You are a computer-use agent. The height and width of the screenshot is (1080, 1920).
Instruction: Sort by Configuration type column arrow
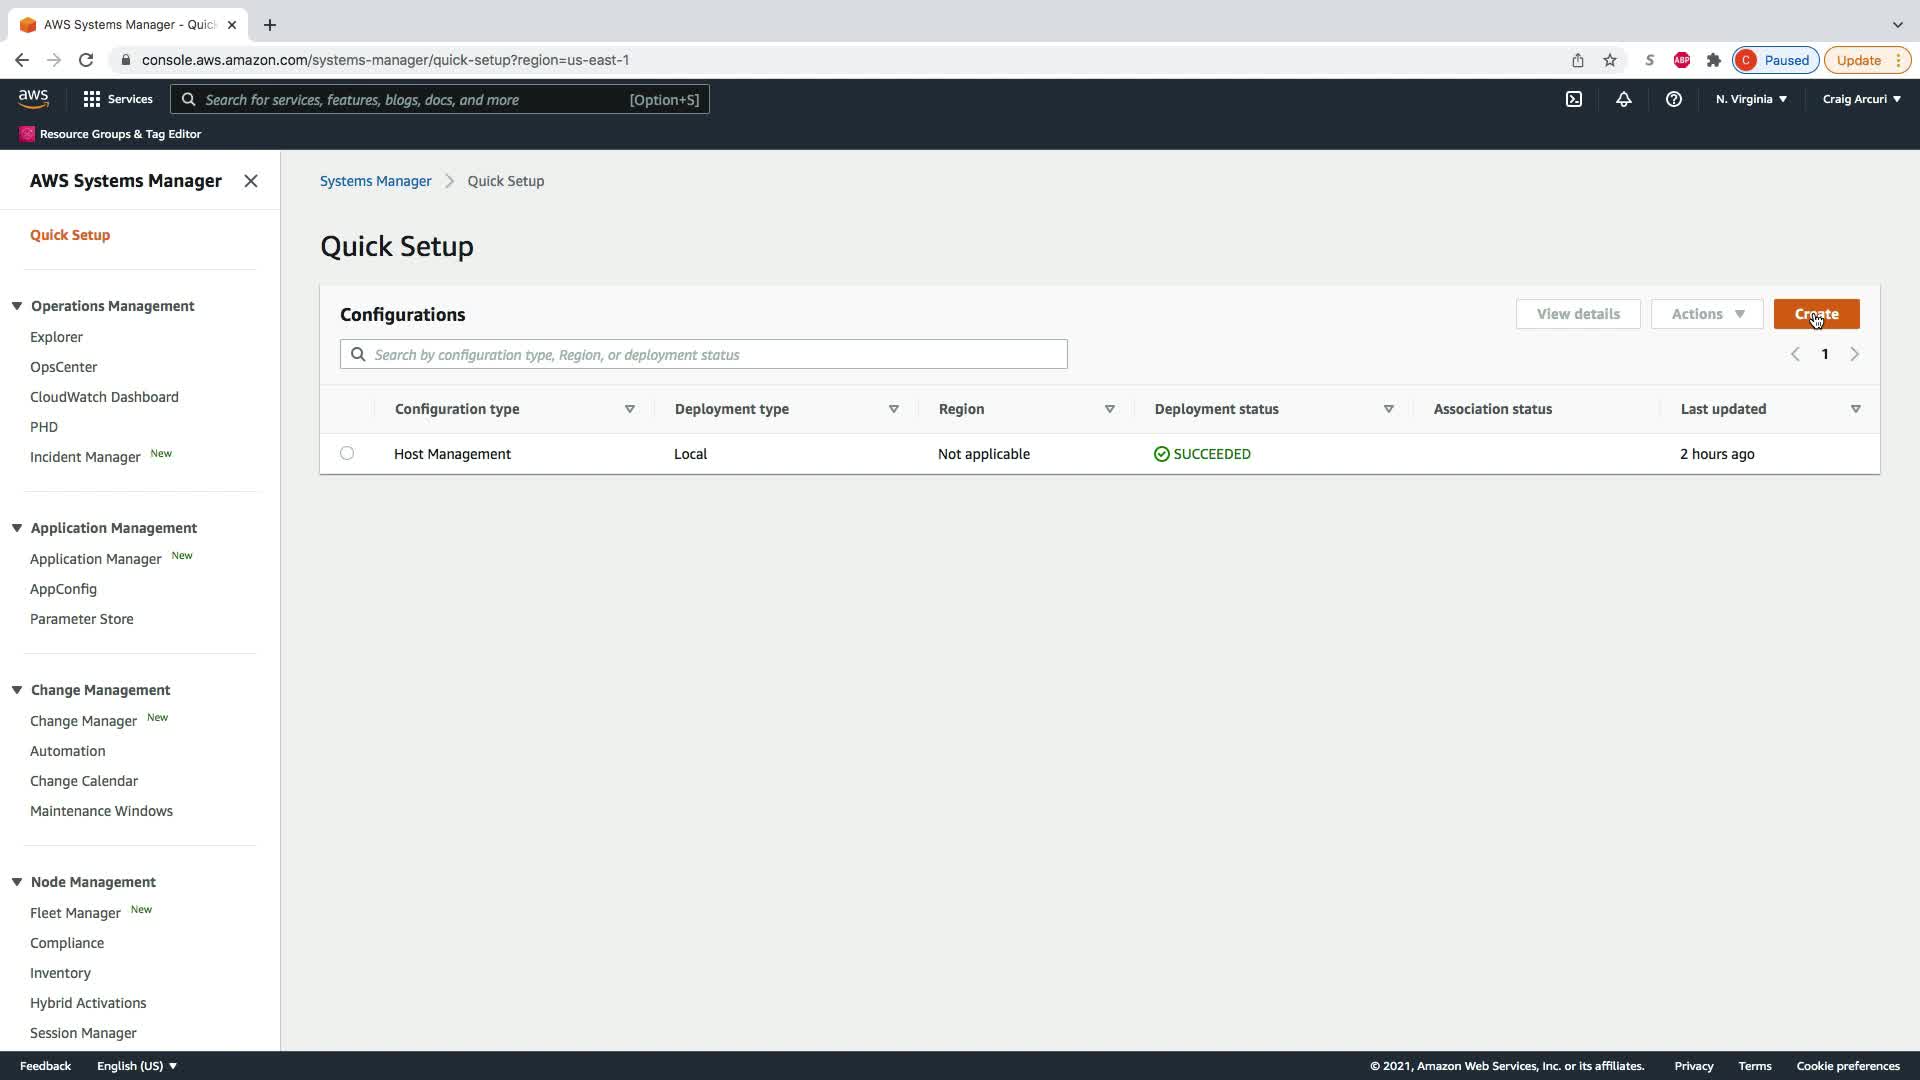click(630, 409)
